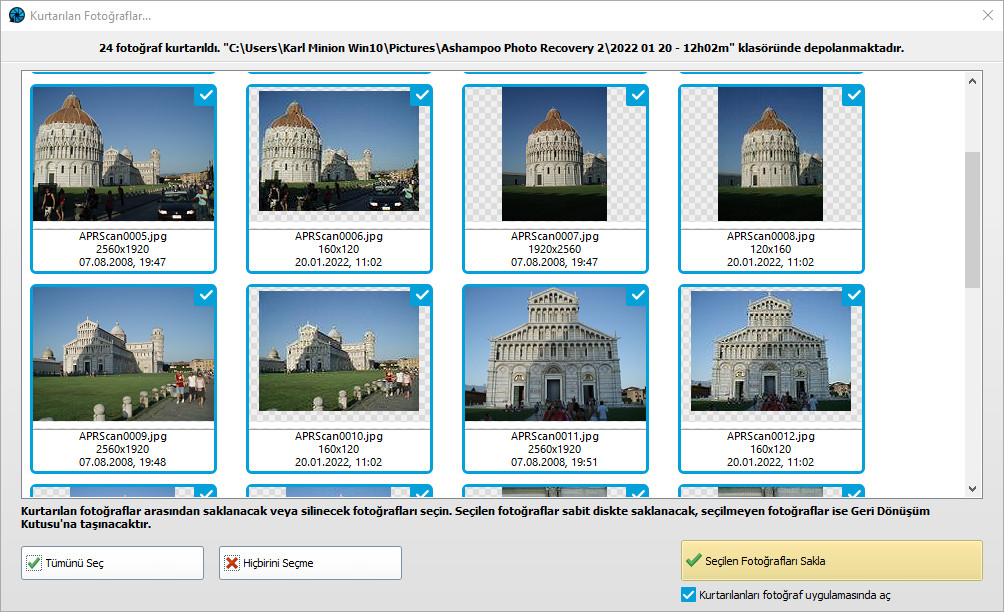Uncheck the APRScan0005.jpg selection checkmark
This screenshot has width=1004, height=612.
205,95
